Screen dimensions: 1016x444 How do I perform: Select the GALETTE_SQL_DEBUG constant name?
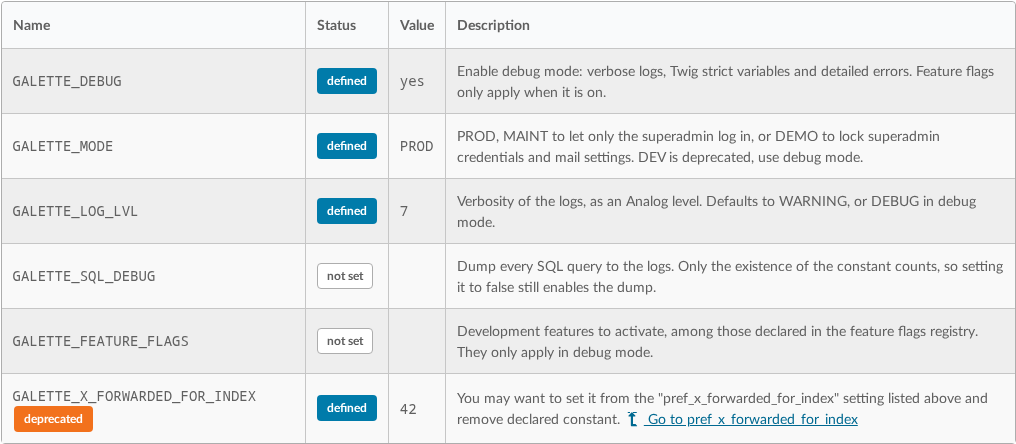(x=84, y=276)
